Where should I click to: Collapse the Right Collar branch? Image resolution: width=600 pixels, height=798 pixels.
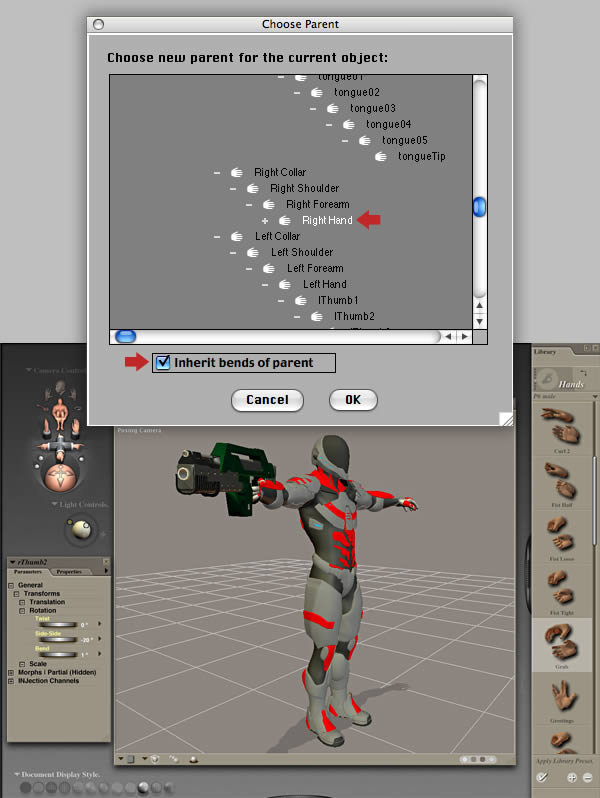217,173
